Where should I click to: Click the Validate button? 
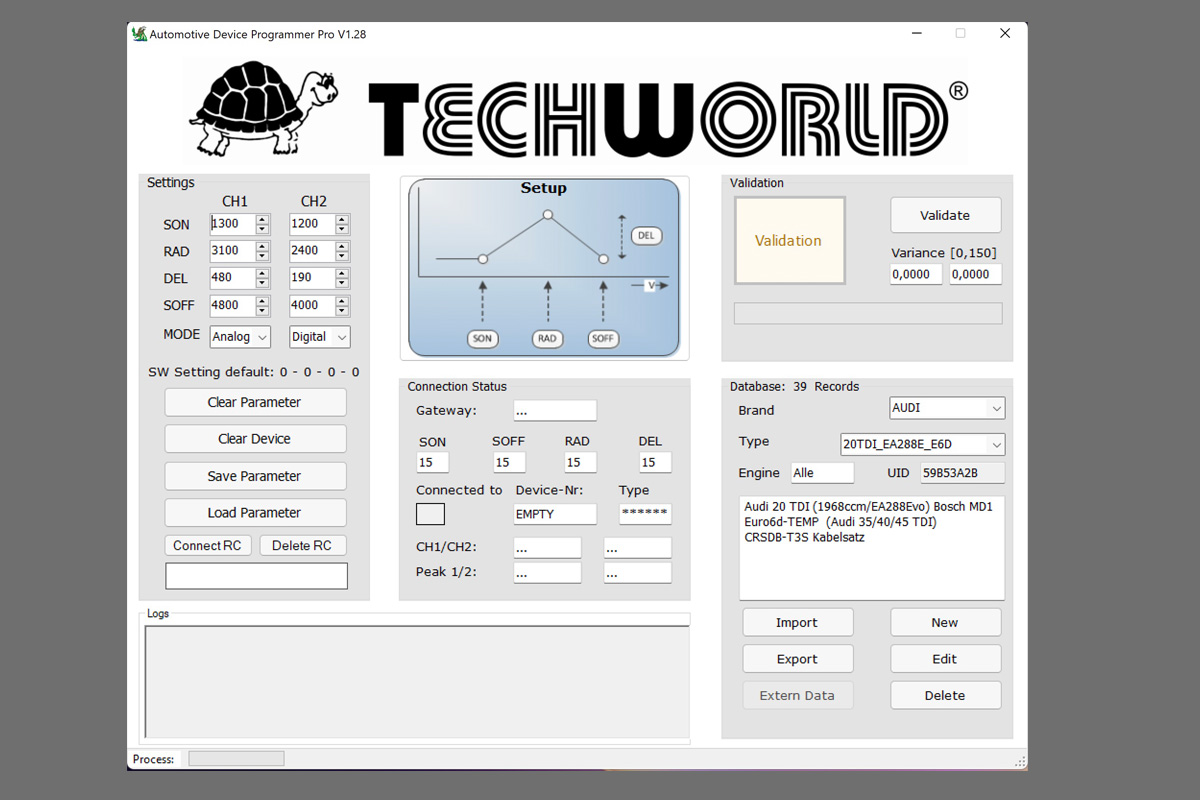click(x=945, y=215)
